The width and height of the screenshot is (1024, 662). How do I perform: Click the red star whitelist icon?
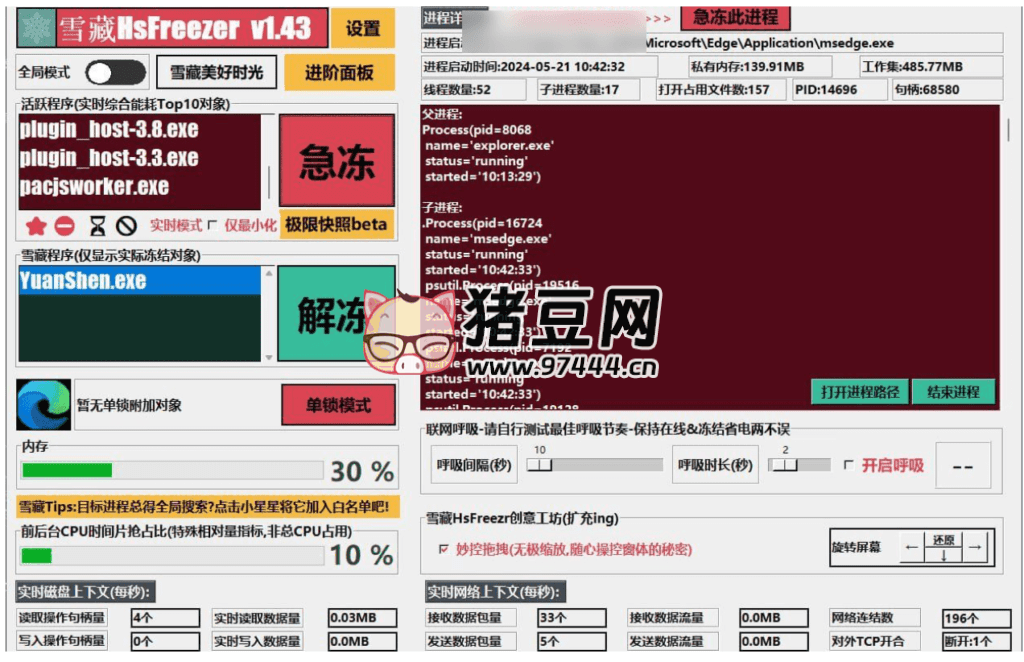[38, 226]
